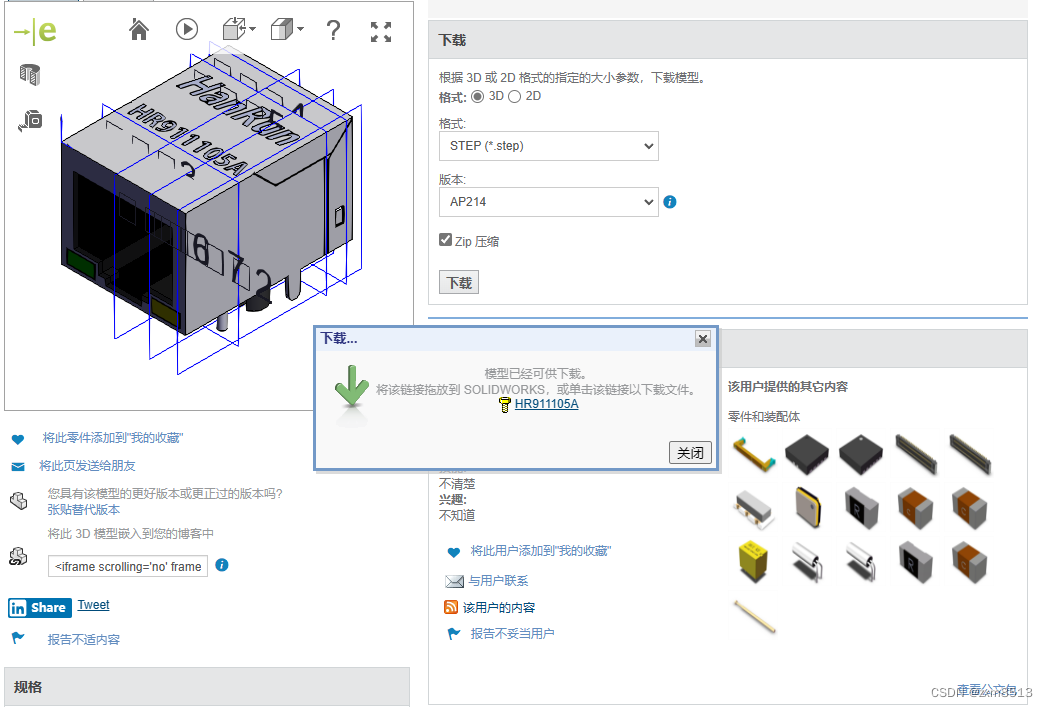Send this page to a friend
This screenshot has width=1048, height=707.
tap(87, 466)
